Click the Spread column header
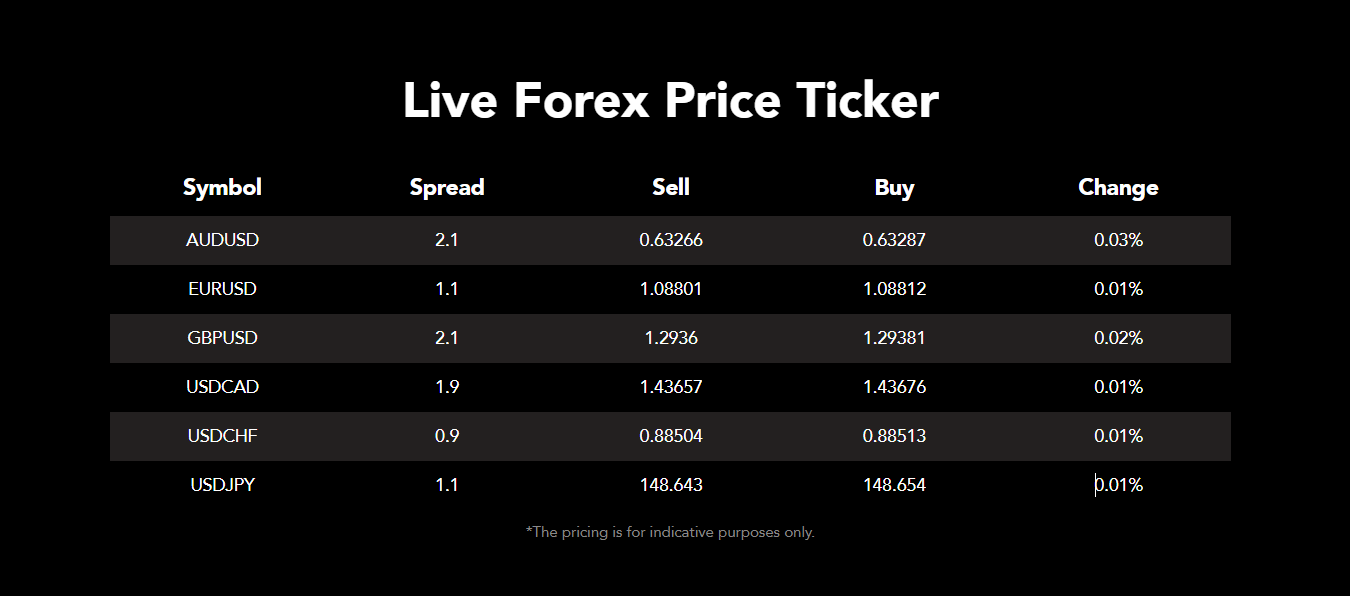Image resolution: width=1350 pixels, height=596 pixels. click(x=447, y=188)
